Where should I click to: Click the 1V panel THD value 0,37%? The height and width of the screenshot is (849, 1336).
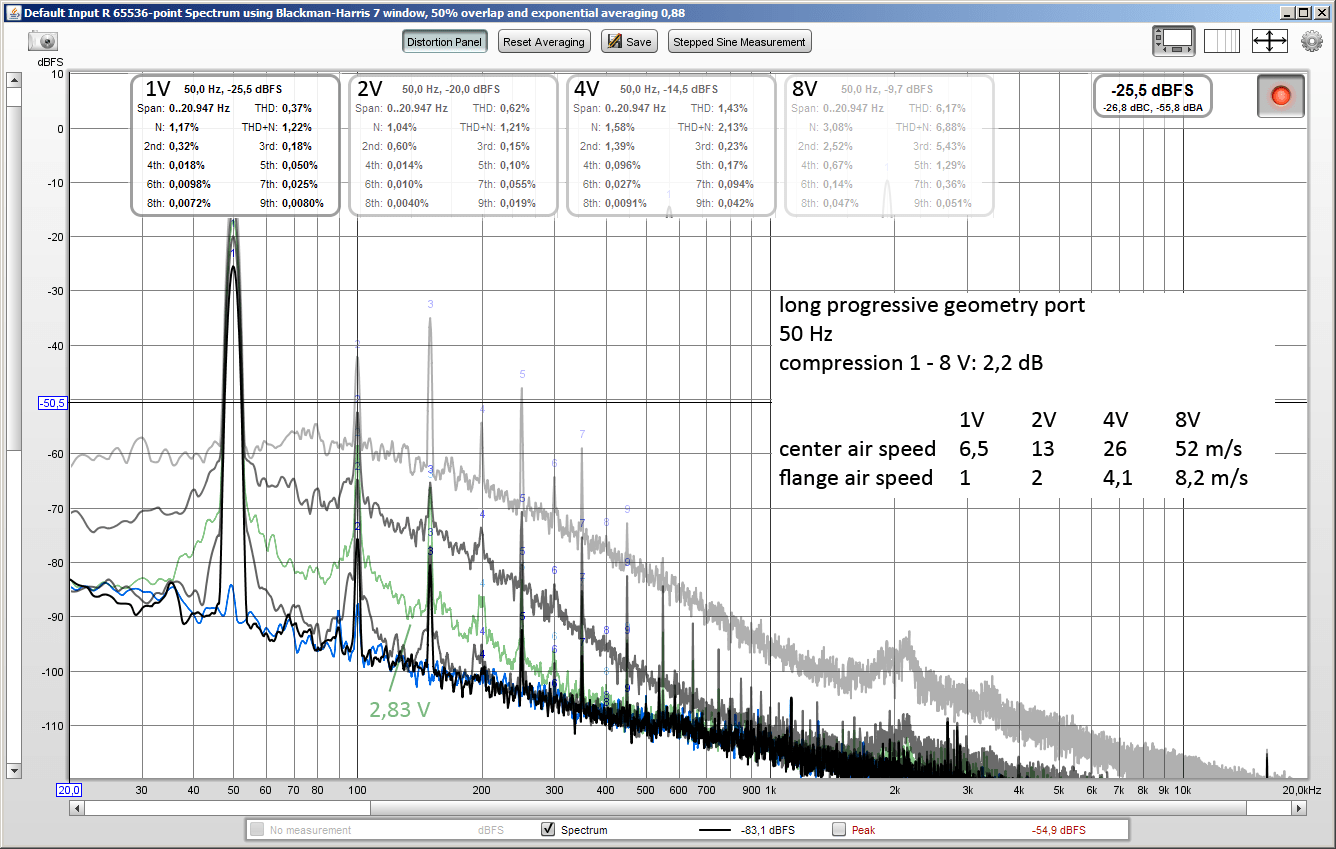pos(296,108)
